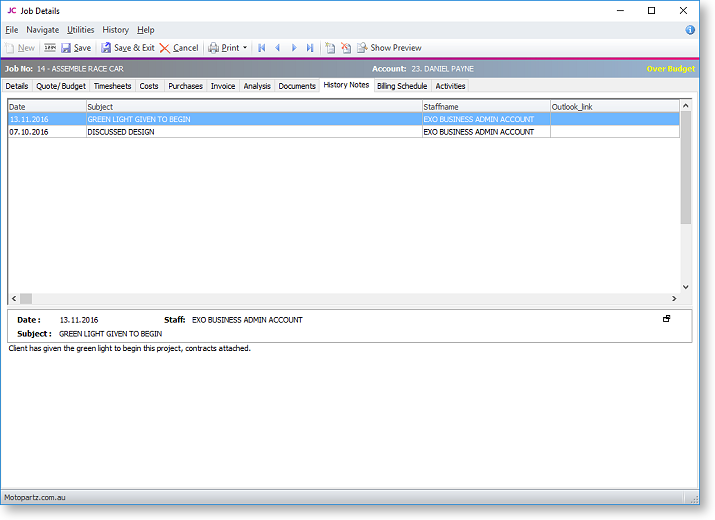
Task: Click the grid's scroll down arrow
Action: [x=685, y=287]
